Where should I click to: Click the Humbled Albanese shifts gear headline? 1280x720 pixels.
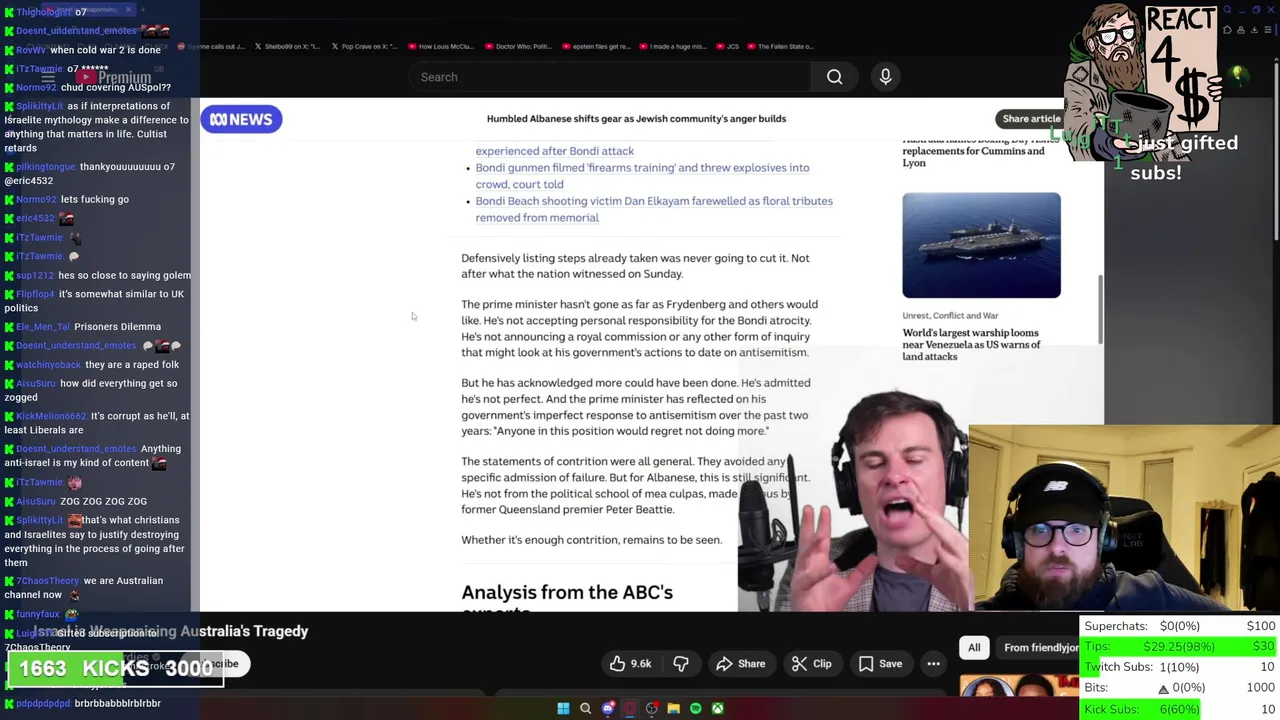(x=636, y=119)
